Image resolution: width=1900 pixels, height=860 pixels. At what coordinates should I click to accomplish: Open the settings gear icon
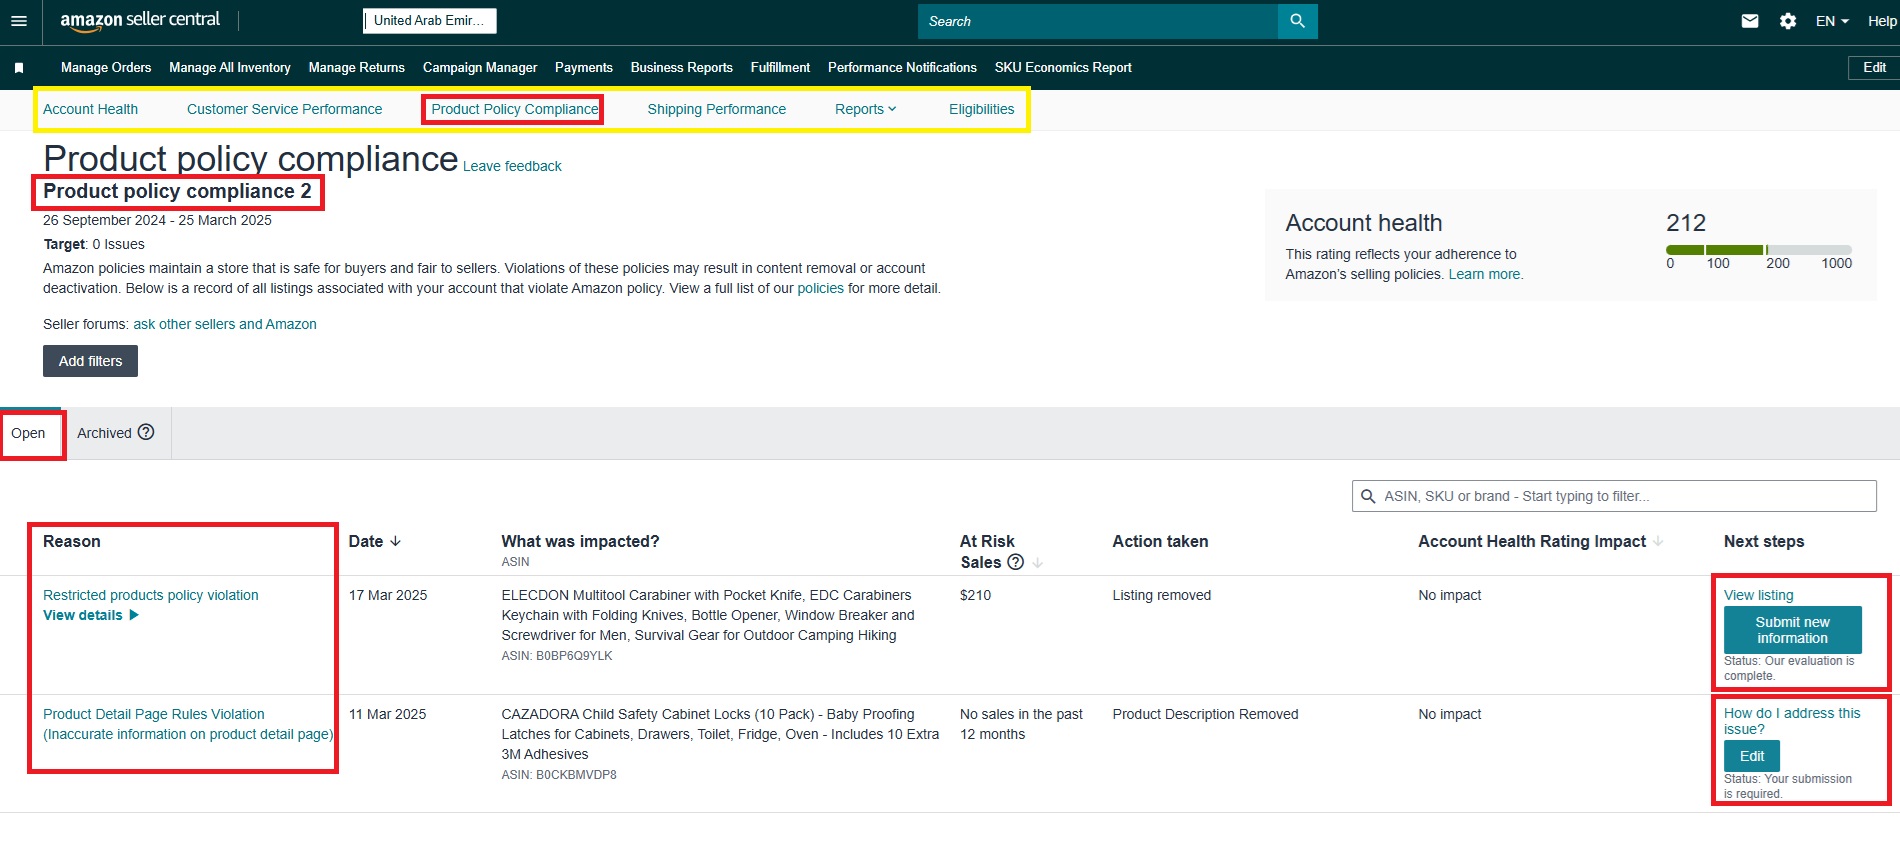1788,21
